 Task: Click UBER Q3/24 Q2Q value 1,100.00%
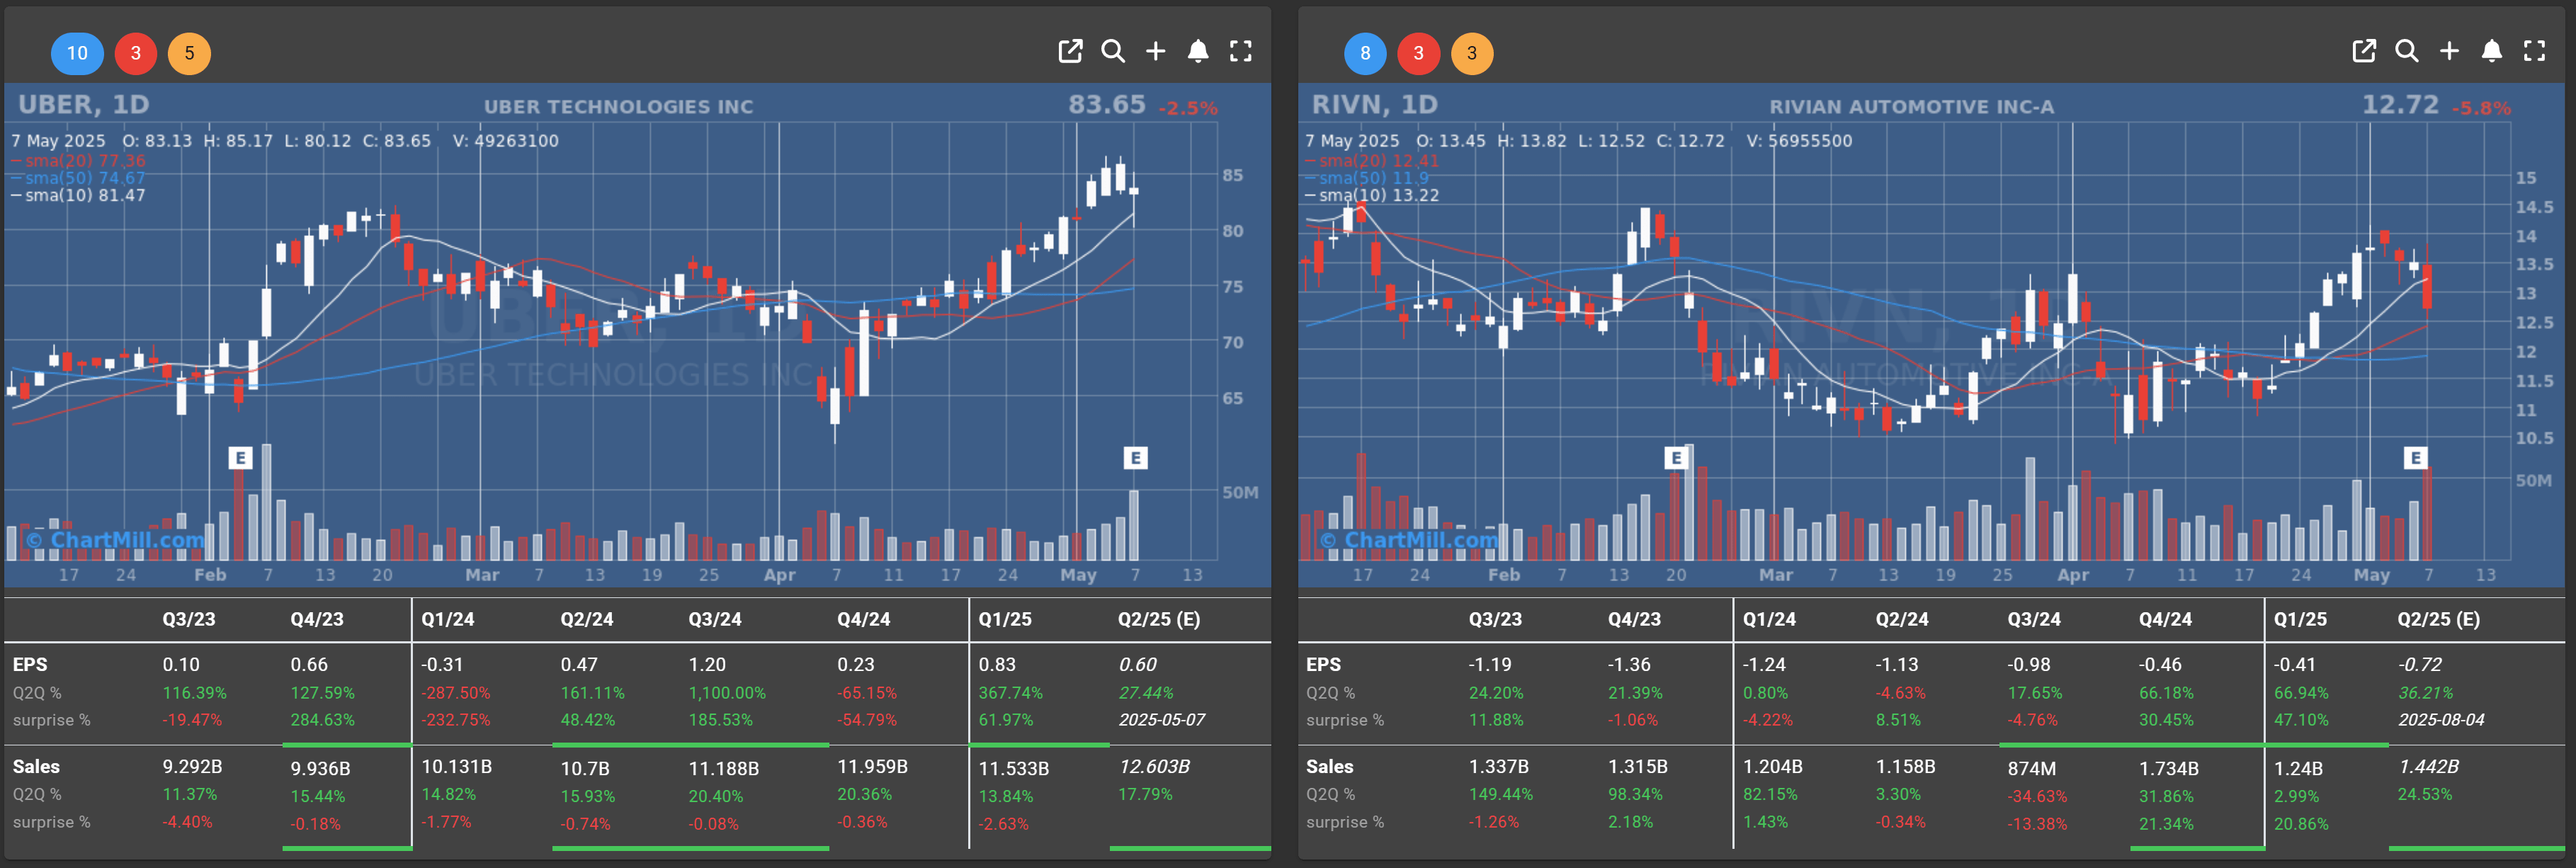(x=727, y=693)
